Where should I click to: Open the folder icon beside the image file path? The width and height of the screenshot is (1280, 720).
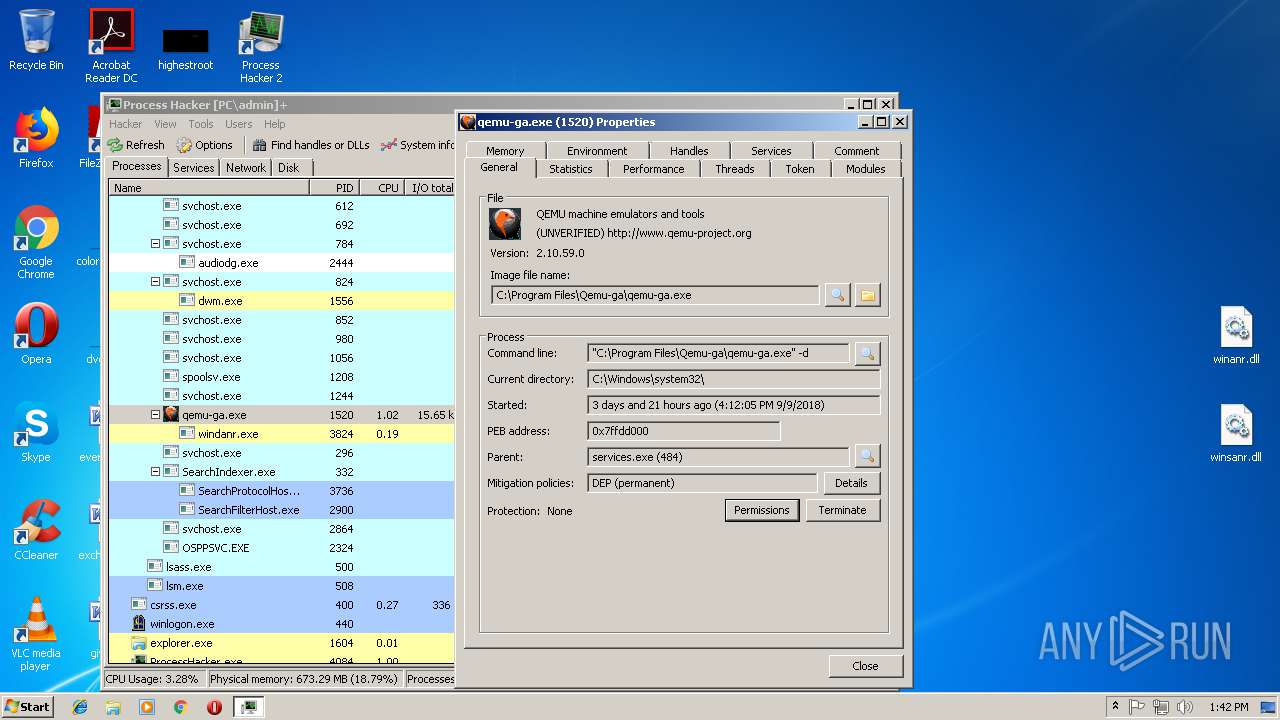(867, 295)
